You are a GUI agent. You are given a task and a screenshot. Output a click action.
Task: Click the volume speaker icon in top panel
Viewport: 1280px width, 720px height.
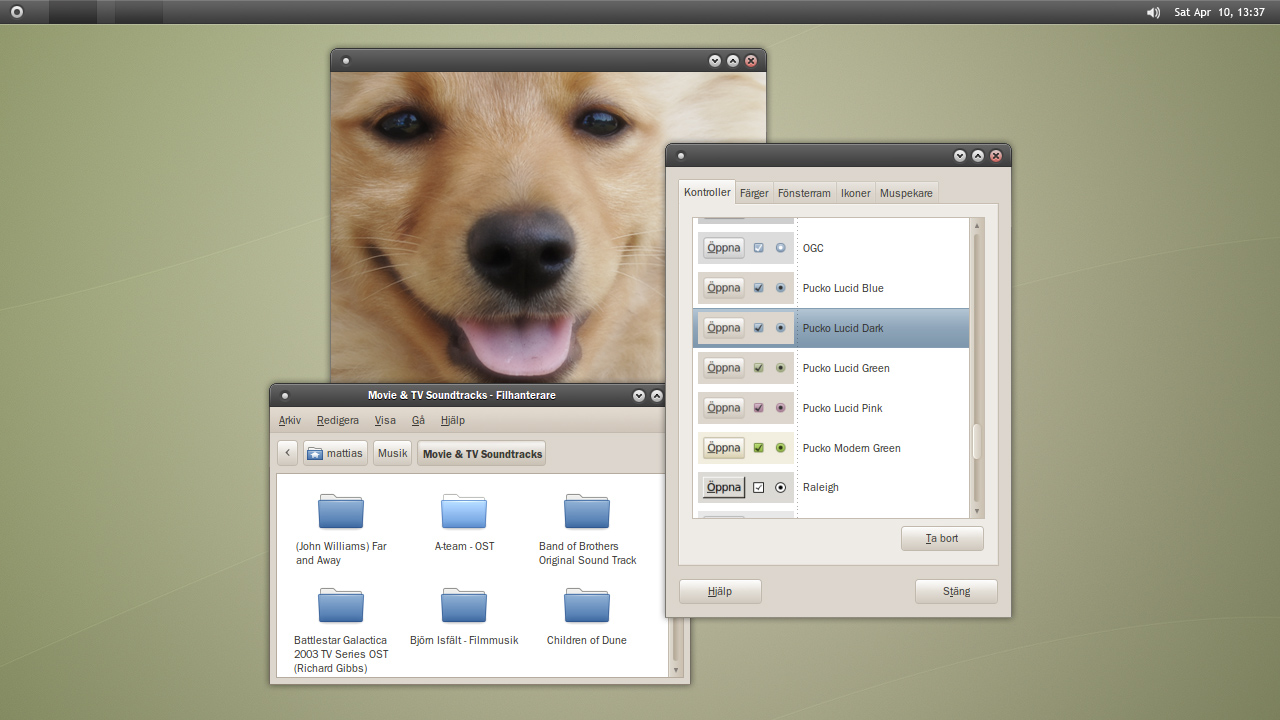pyautogui.click(x=1153, y=12)
